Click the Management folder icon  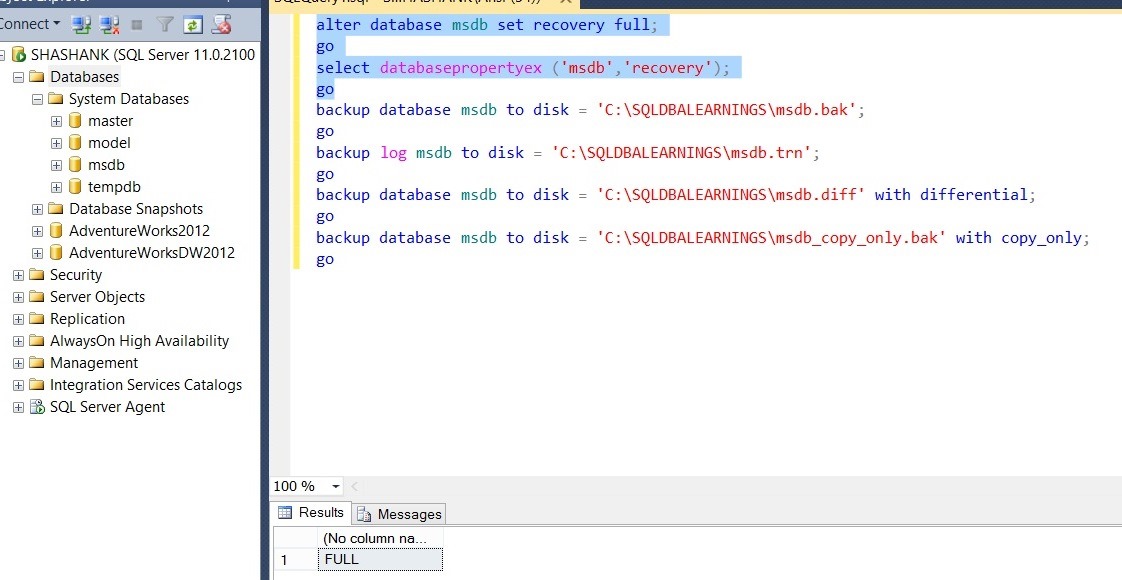tap(36, 363)
